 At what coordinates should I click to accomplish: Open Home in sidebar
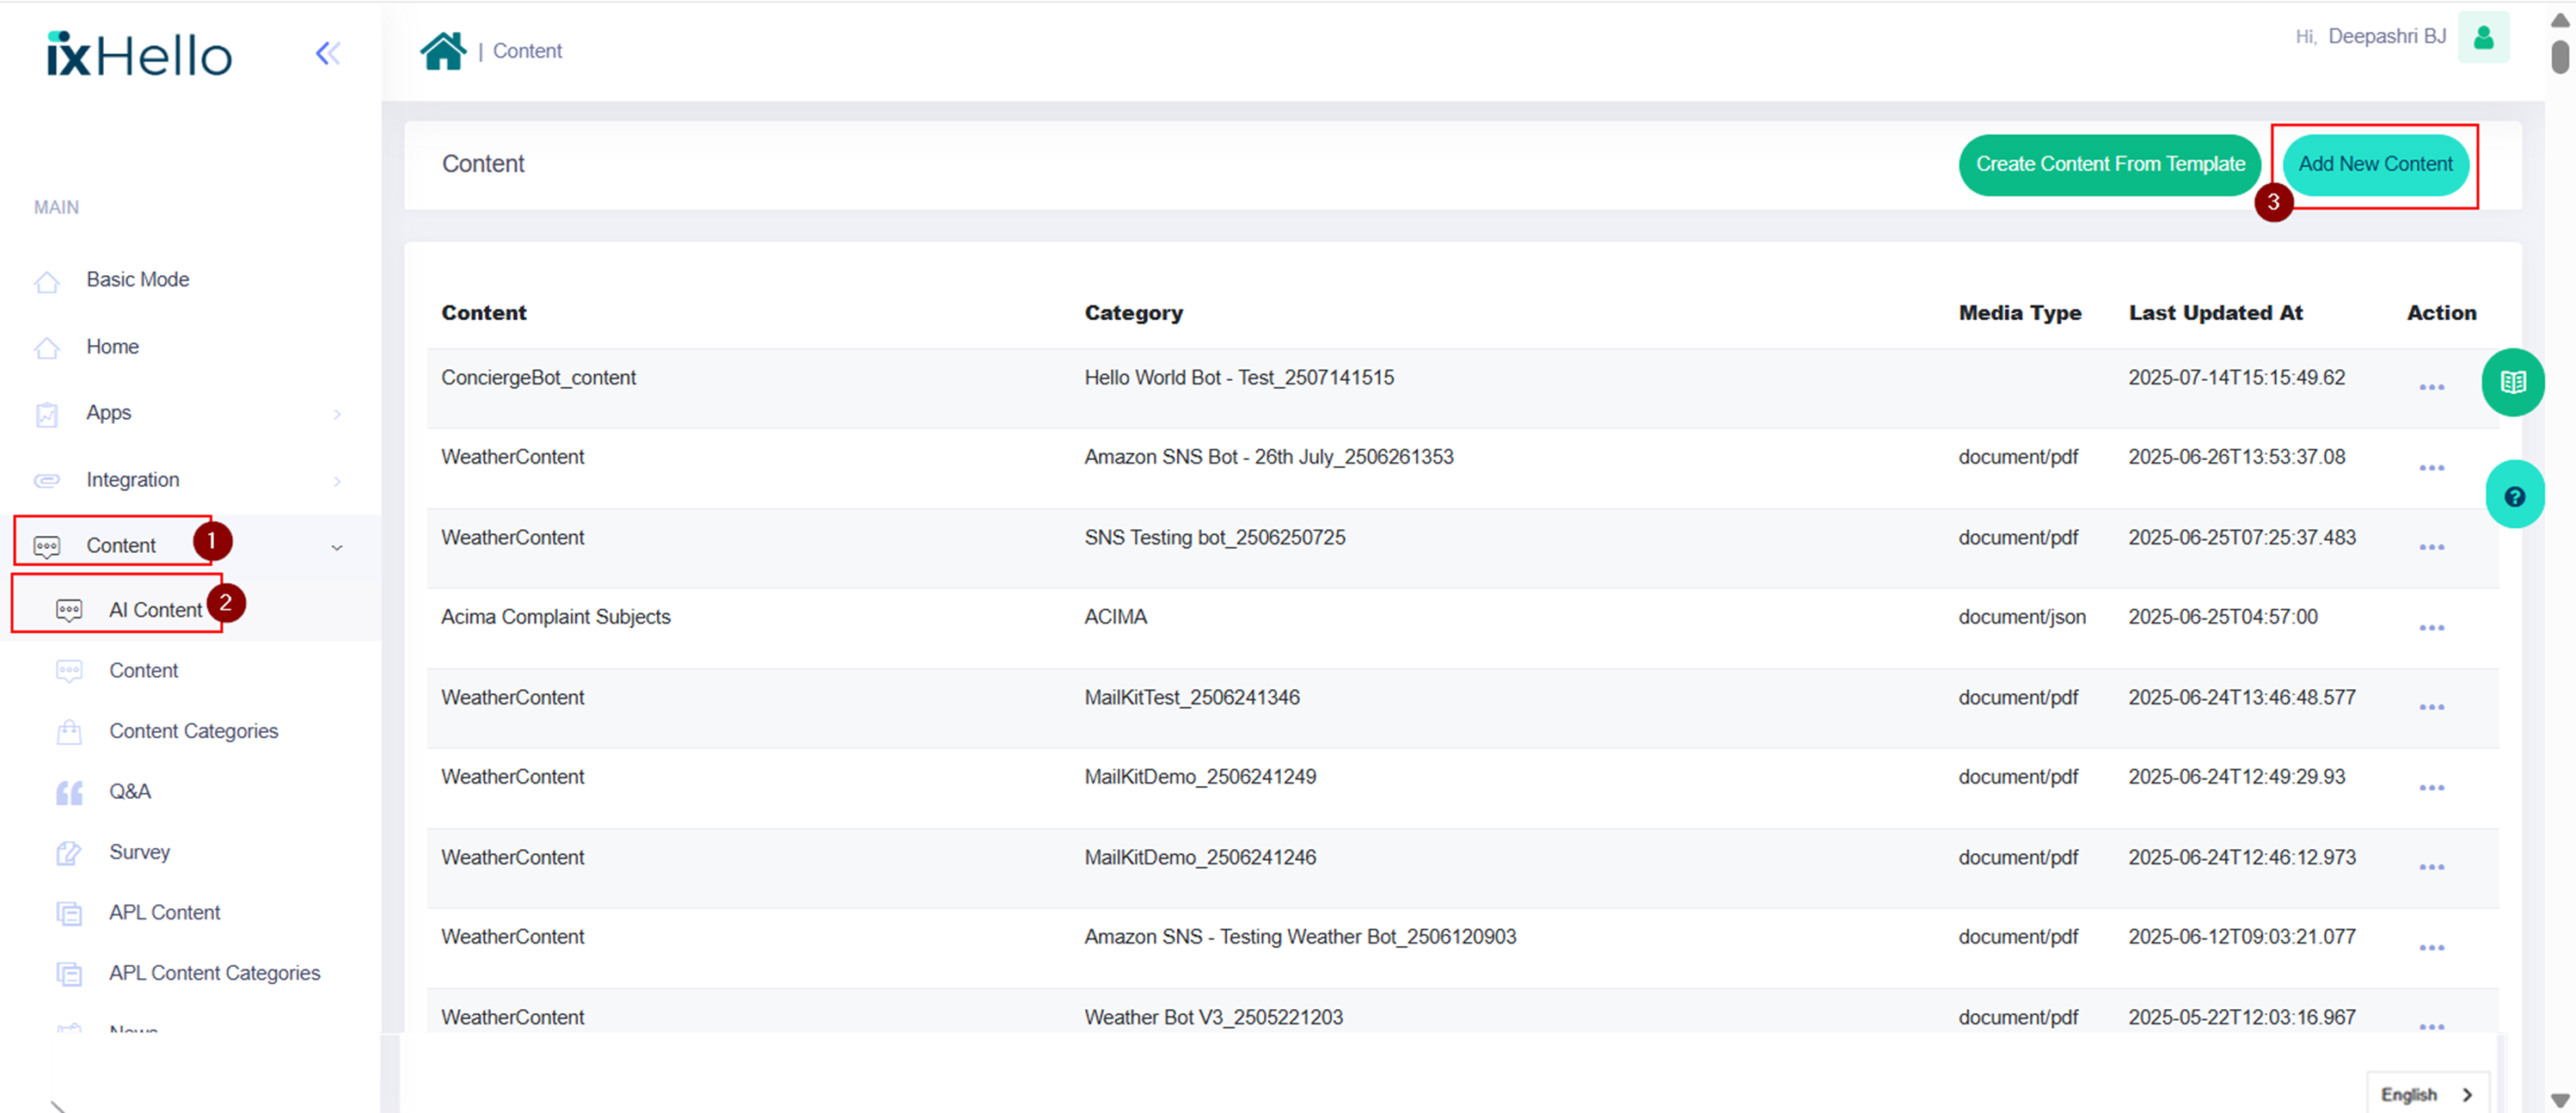(112, 347)
